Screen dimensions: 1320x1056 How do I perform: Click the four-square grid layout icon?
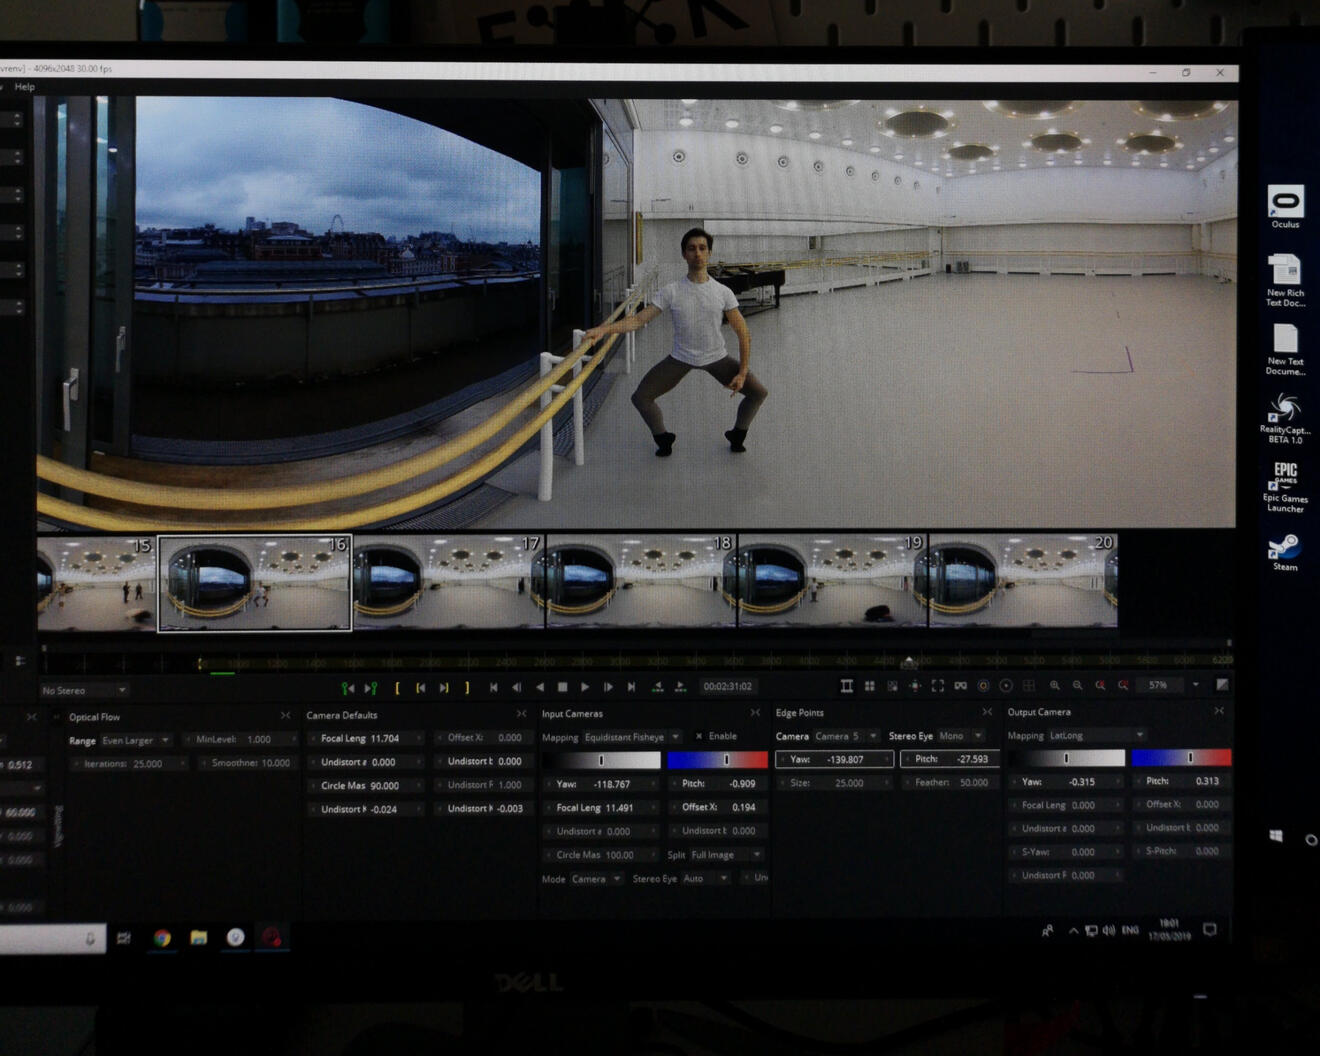(869, 686)
